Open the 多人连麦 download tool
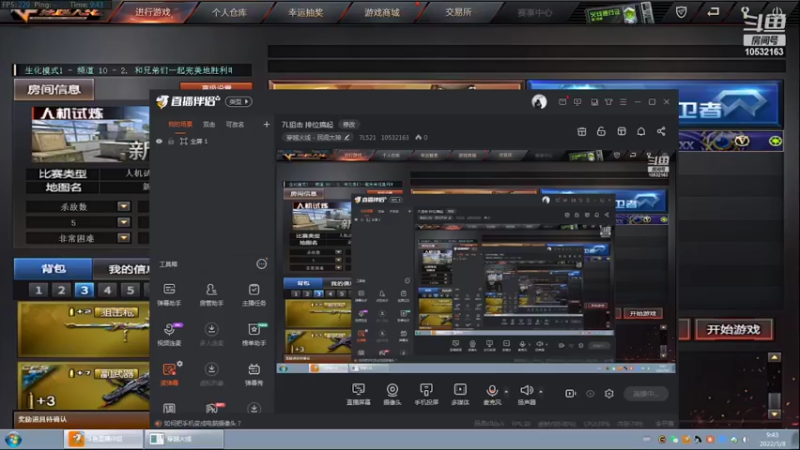This screenshot has width=800, height=450. (211, 334)
